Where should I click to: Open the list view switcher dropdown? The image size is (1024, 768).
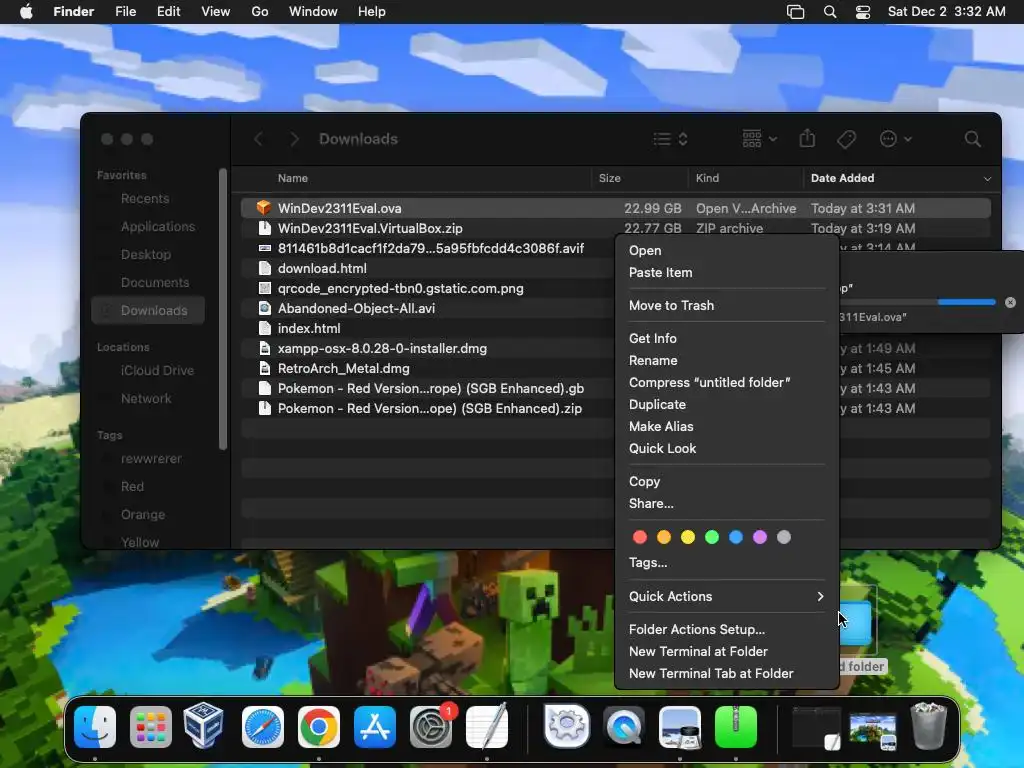671,139
